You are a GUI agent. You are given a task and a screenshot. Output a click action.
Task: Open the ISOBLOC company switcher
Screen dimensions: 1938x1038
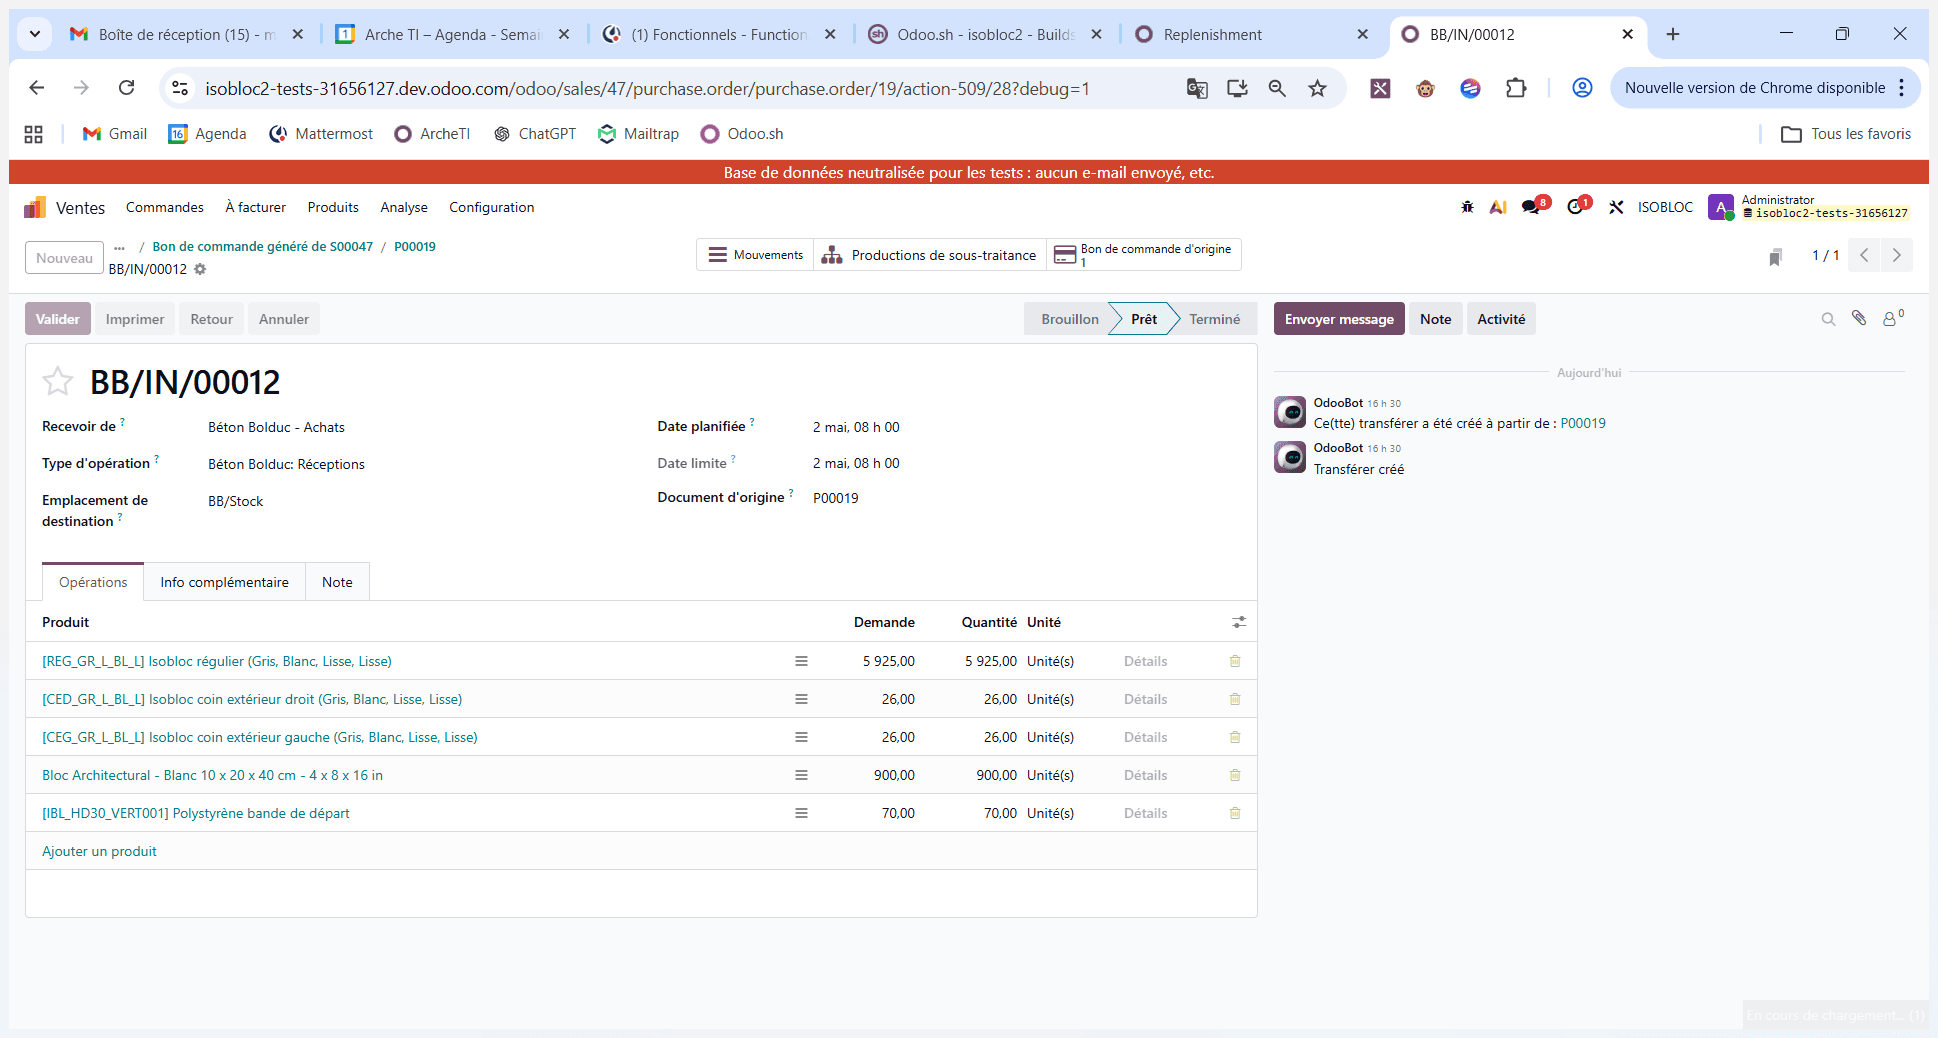[x=1665, y=207]
